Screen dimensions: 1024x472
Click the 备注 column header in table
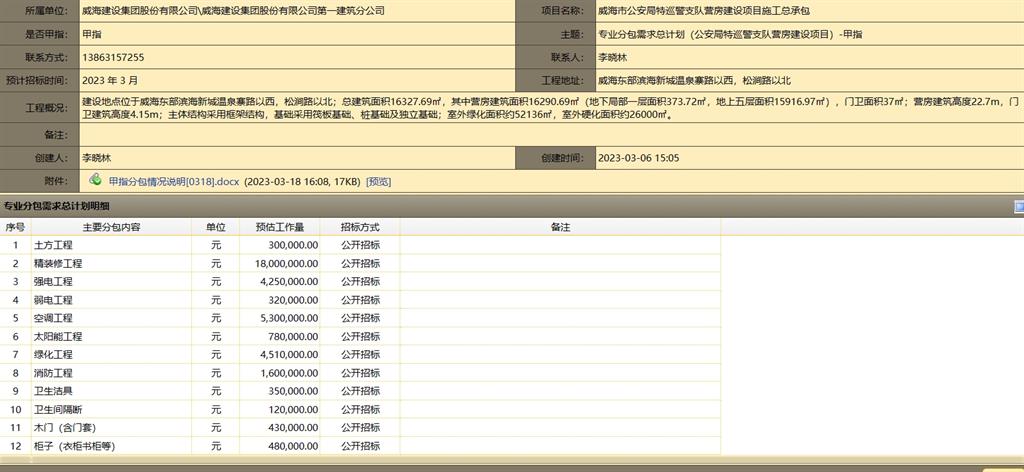560,227
